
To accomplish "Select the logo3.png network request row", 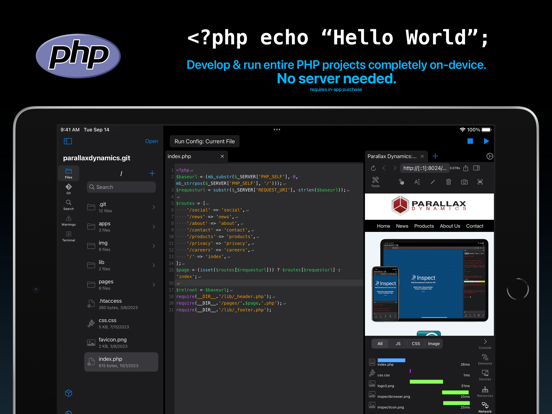I will click(420, 383).
